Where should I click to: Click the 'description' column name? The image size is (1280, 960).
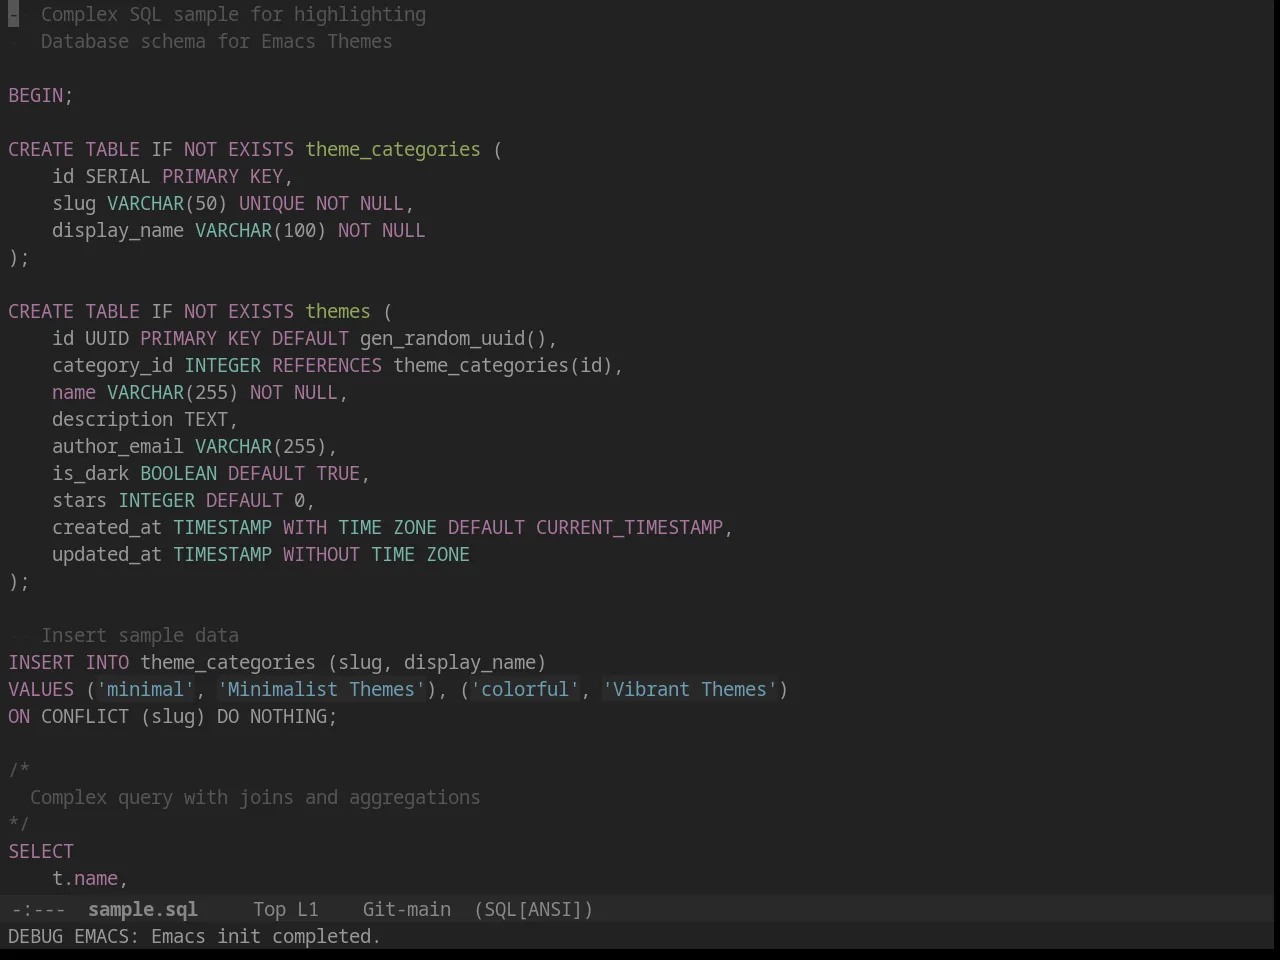113,420
